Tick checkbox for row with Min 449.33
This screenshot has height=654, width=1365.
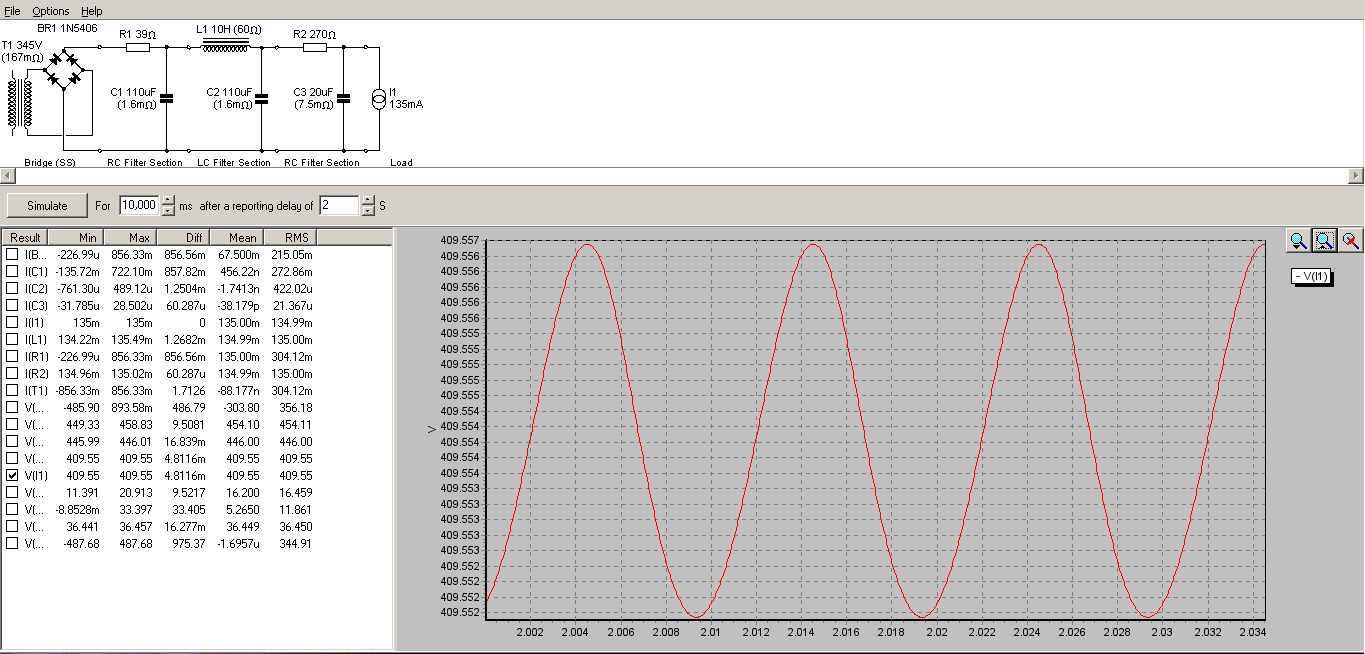click(12, 424)
